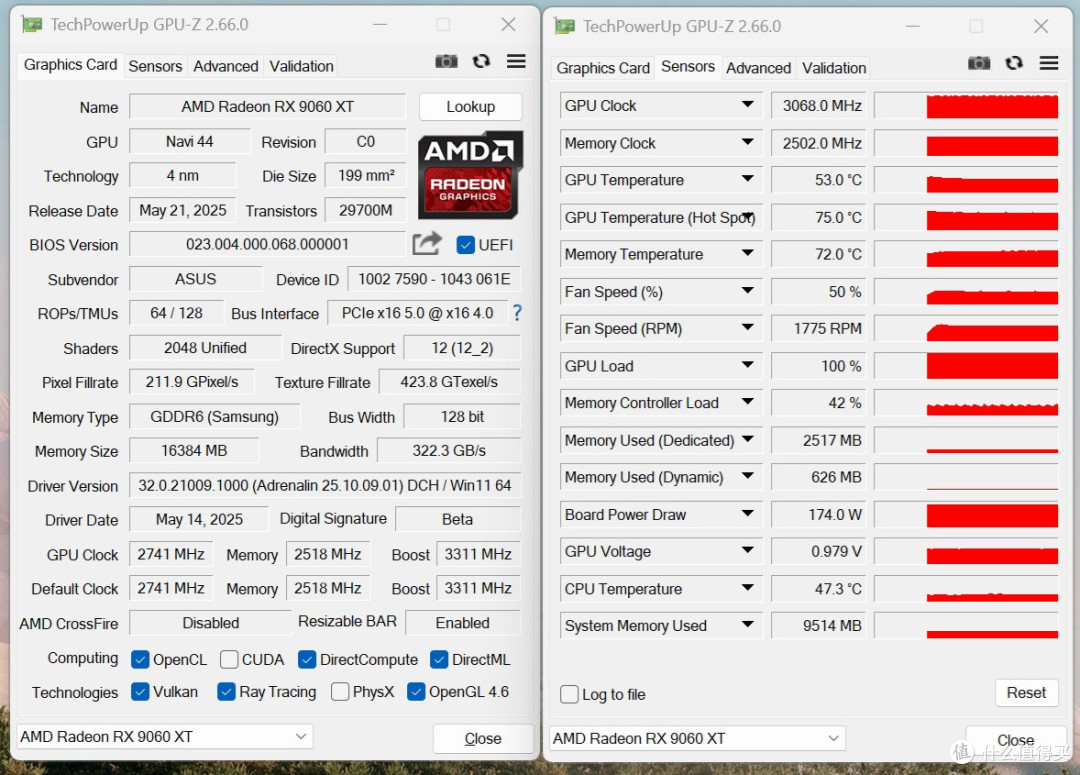Click the 75.0 °C Hot Spot temperature value
Image resolution: width=1080 pixels, height=775 pixels.
click(817, 217)
